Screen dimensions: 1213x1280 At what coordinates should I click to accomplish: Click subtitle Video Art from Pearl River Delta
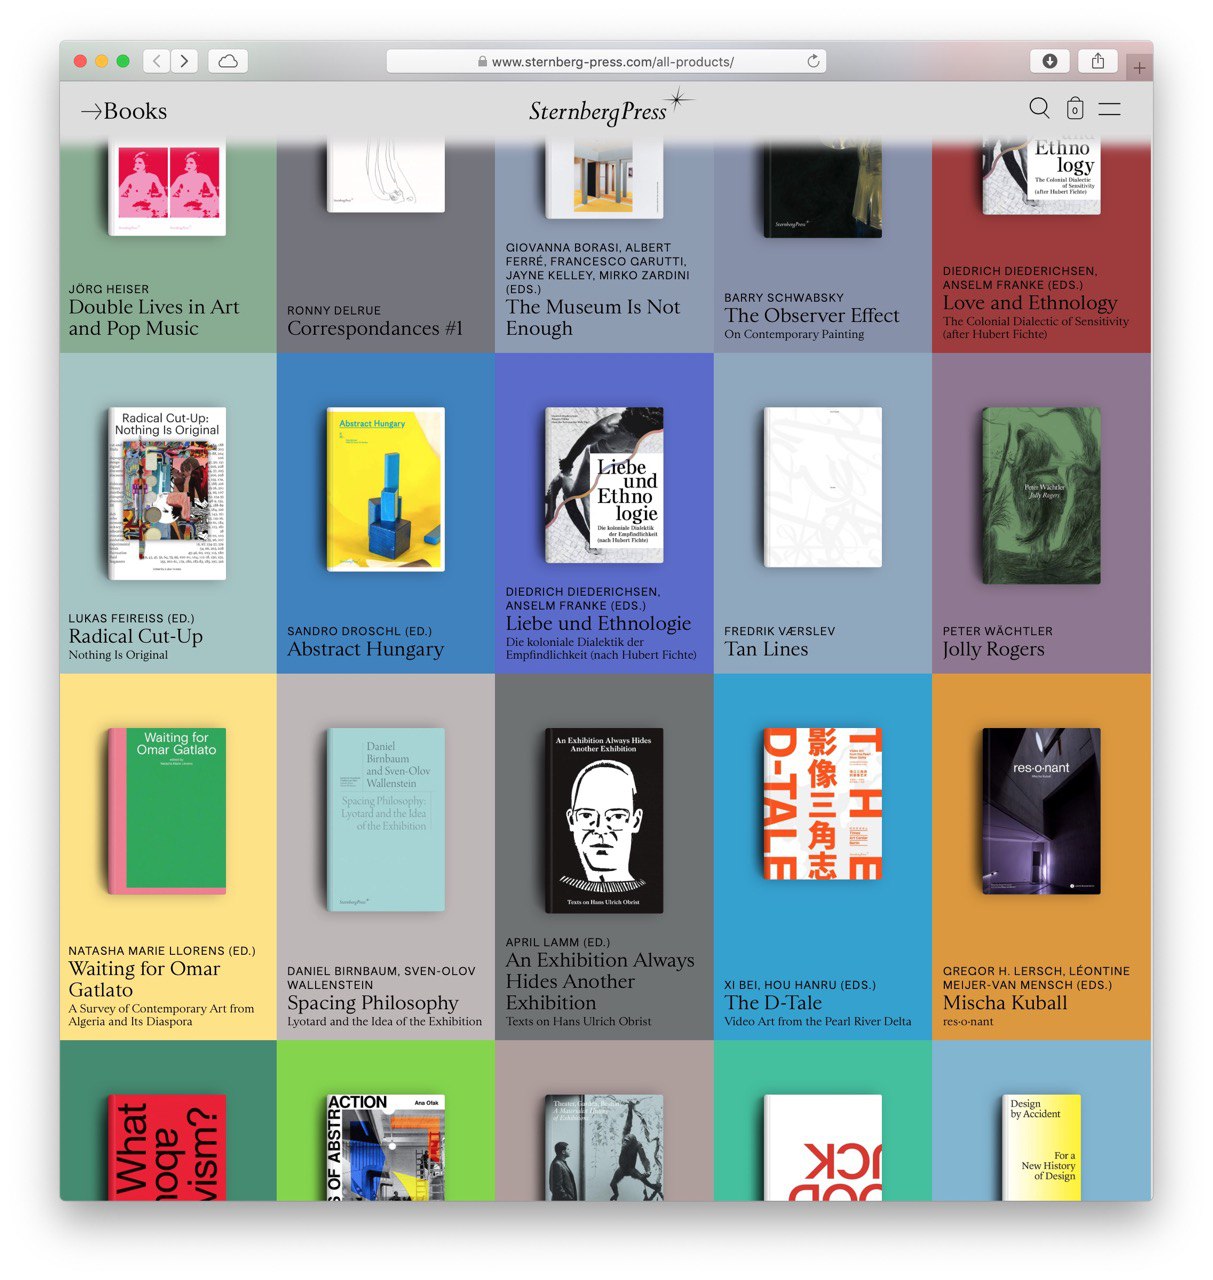pyautogui.click(x=818, y=1021)
